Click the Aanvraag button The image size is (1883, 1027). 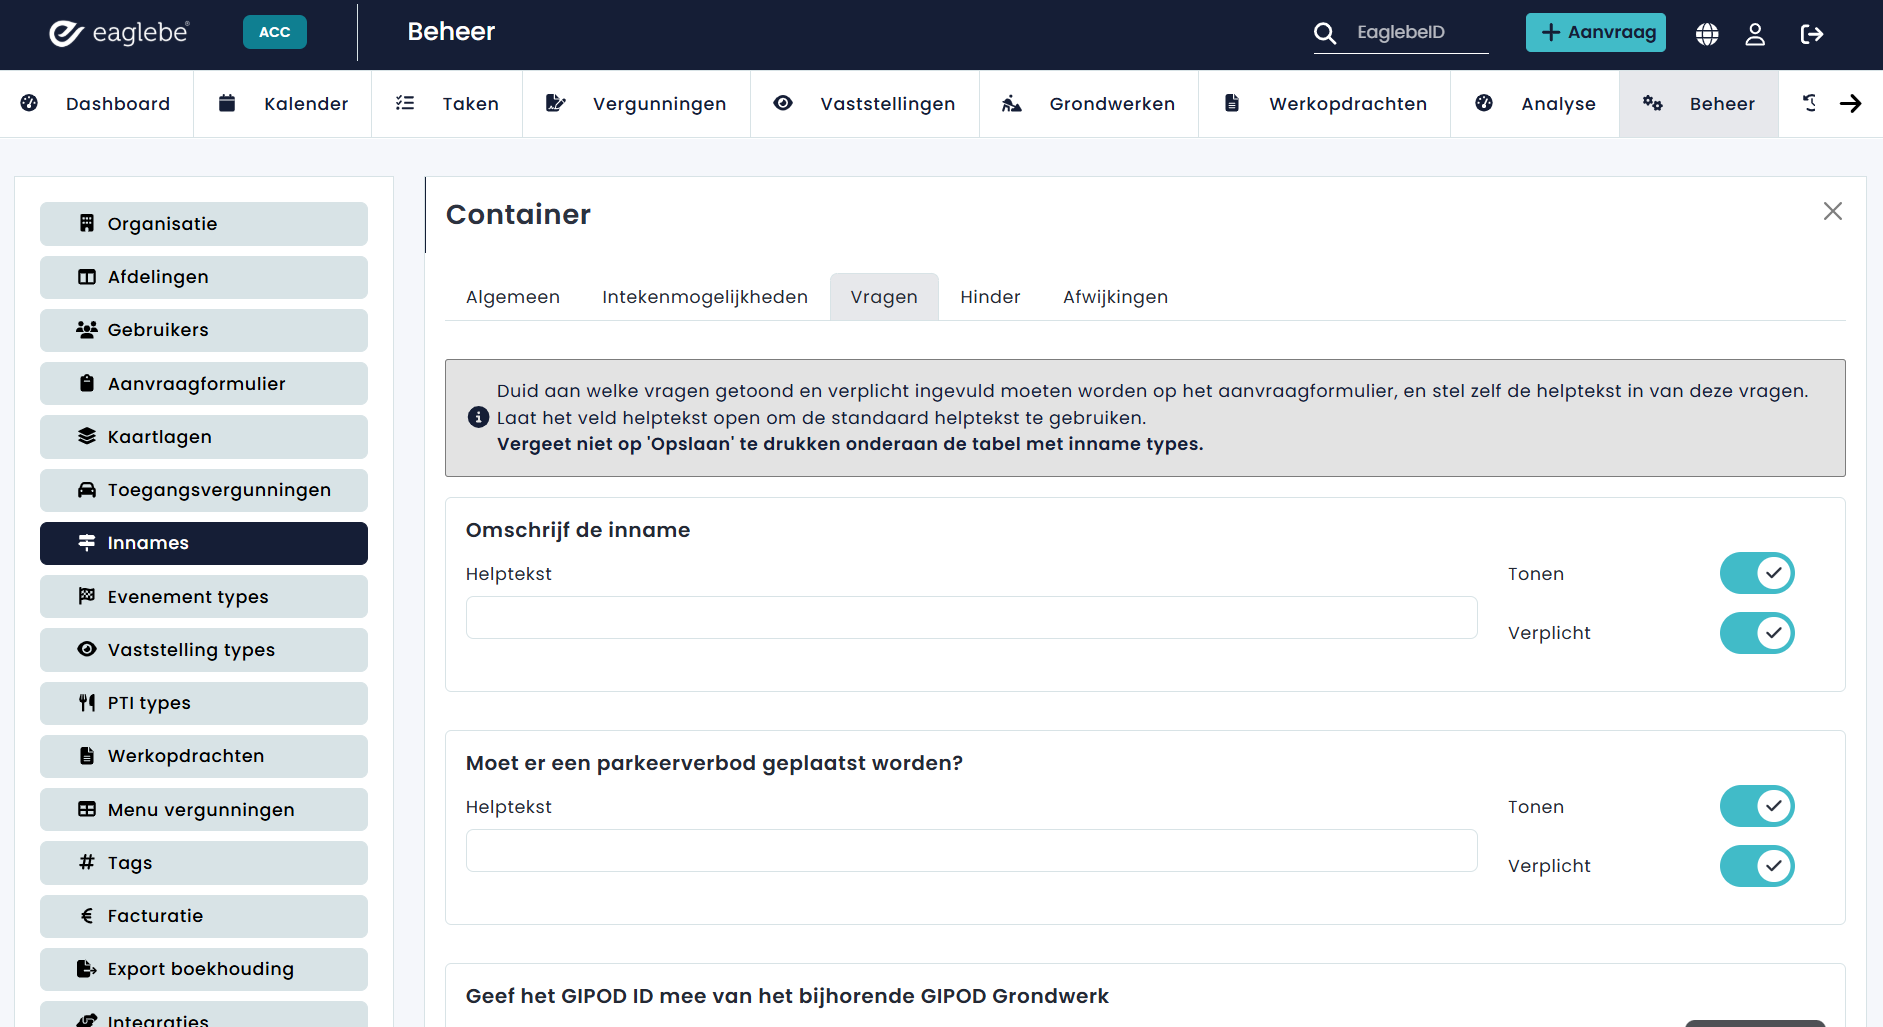[x=1596, y=32]
